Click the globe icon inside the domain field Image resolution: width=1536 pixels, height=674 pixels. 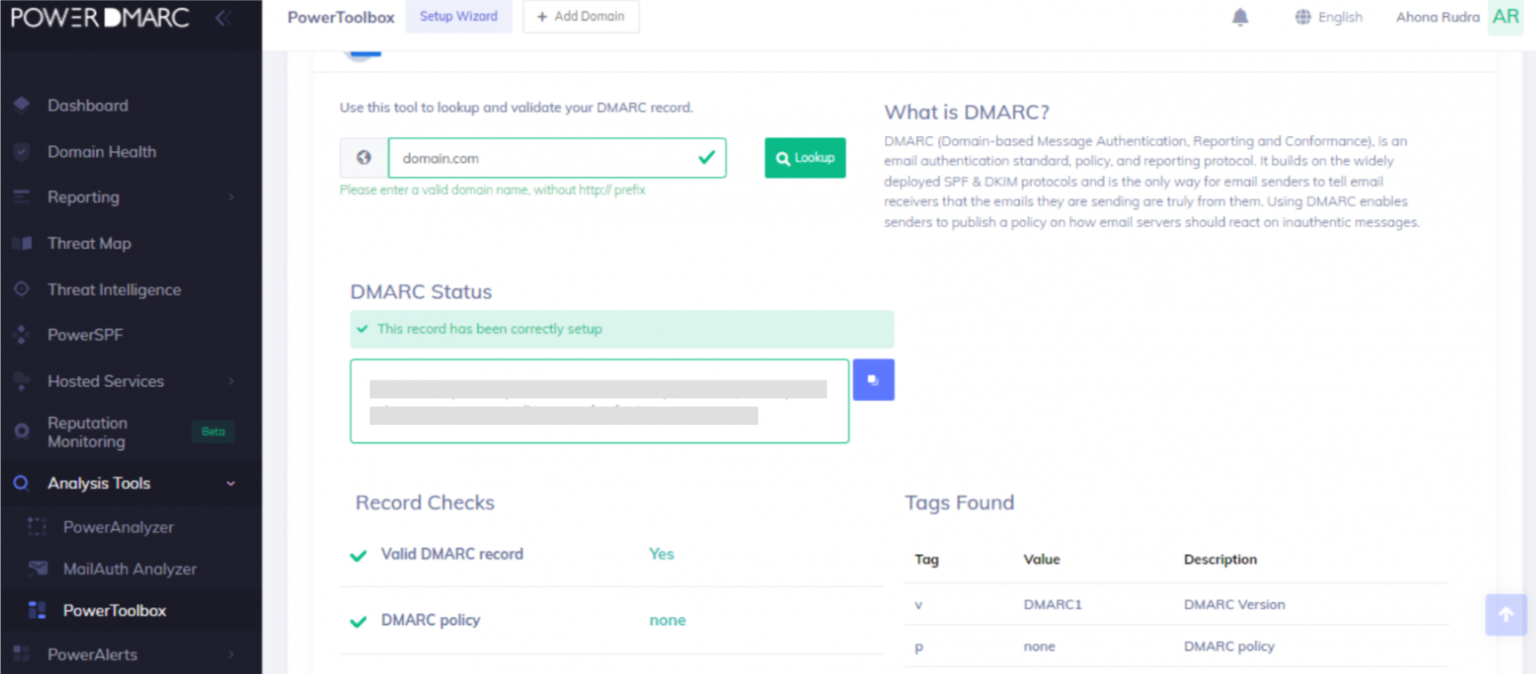coord(362,157)
